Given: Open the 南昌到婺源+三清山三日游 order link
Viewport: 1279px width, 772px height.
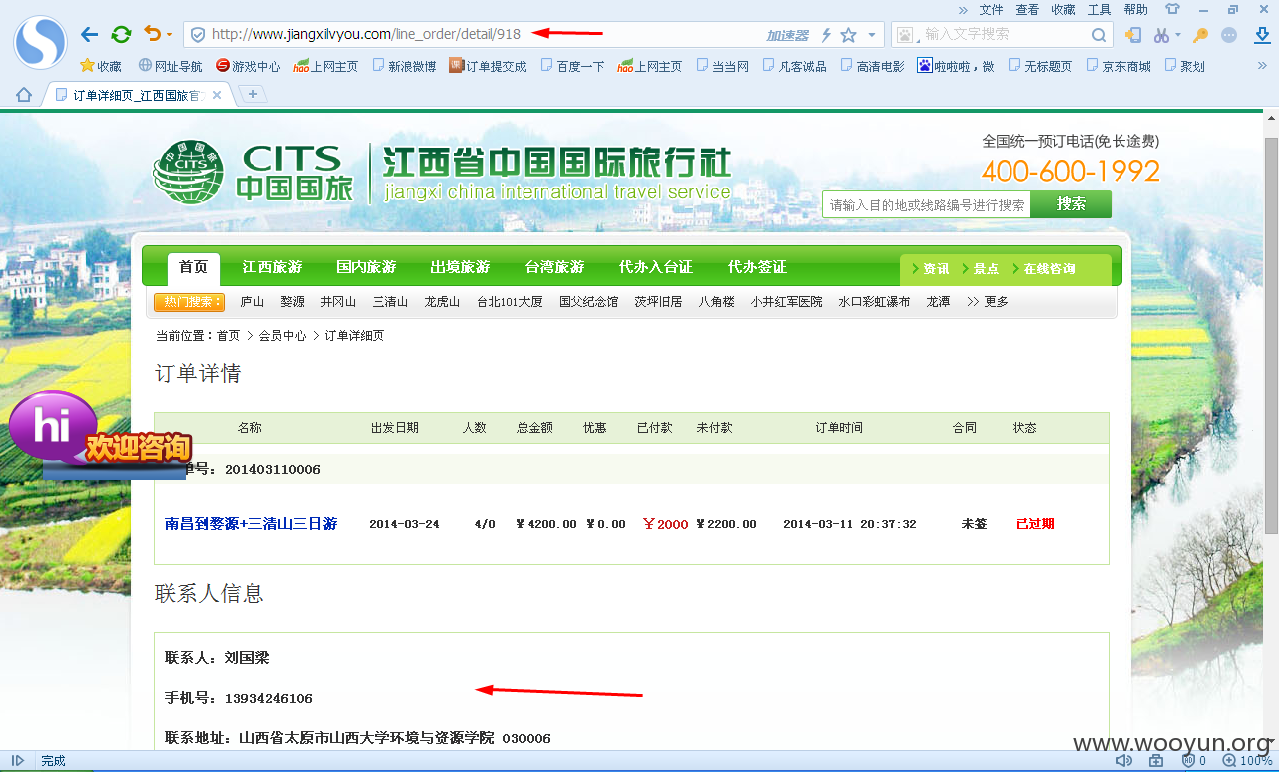Looking at the screenshot, I should [251, 524].
